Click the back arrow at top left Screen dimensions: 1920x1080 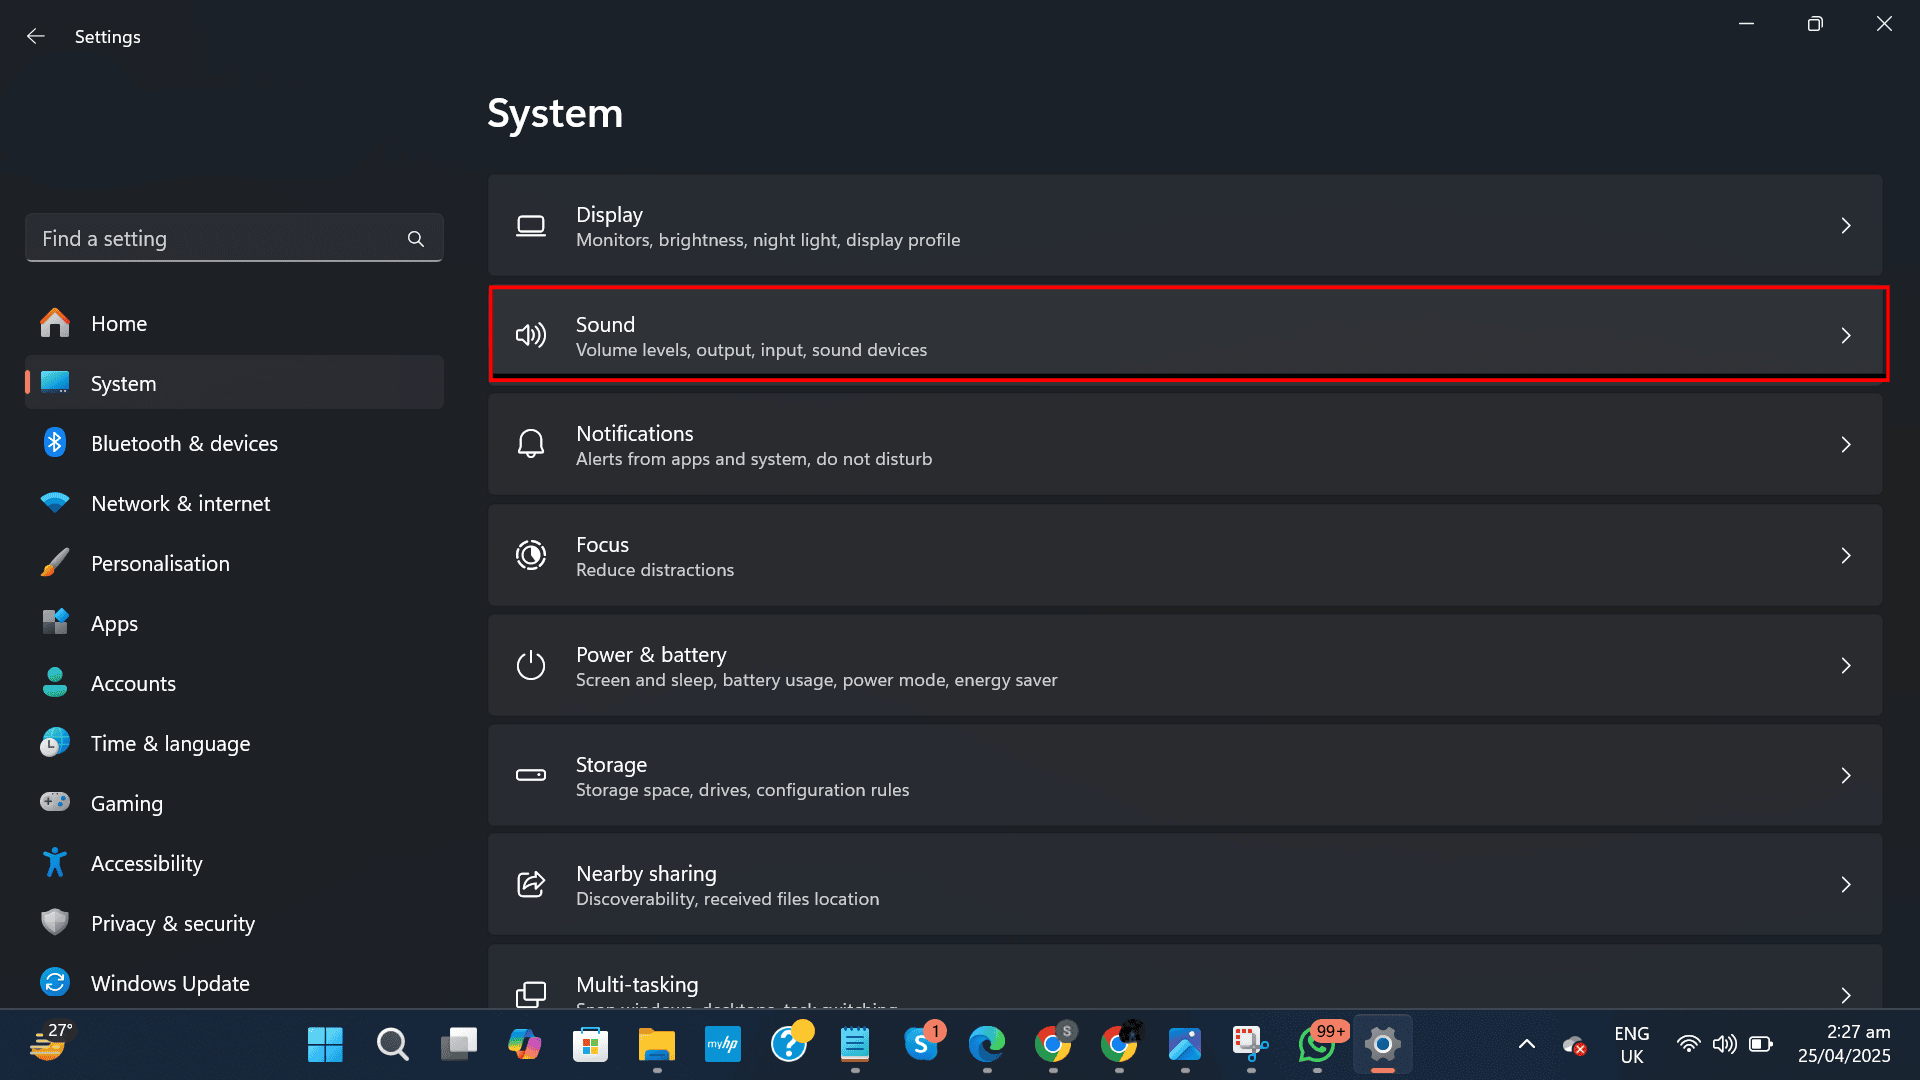click(36, 36)
